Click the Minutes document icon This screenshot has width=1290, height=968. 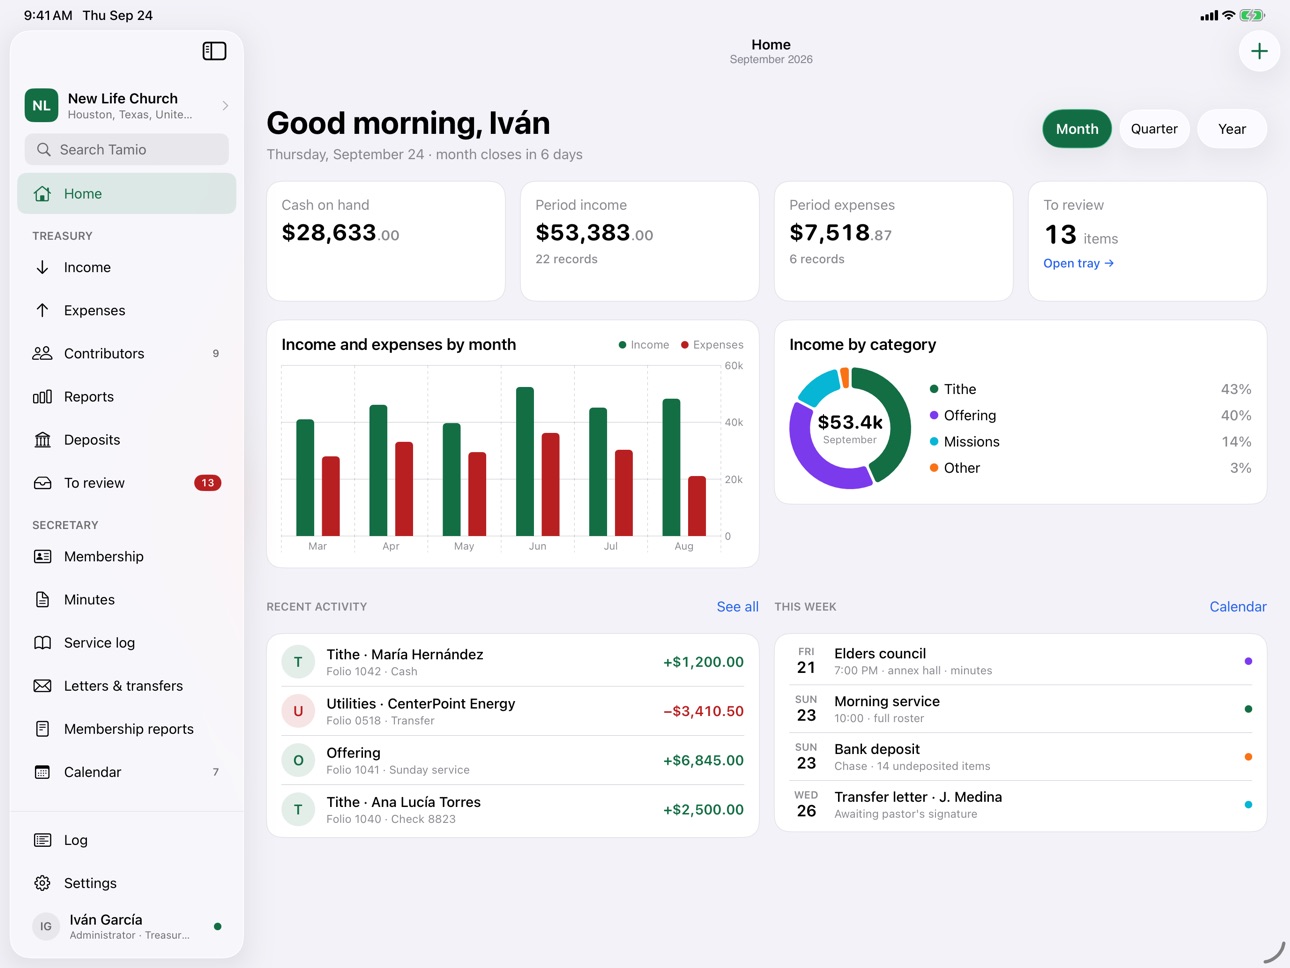(42, 599)
